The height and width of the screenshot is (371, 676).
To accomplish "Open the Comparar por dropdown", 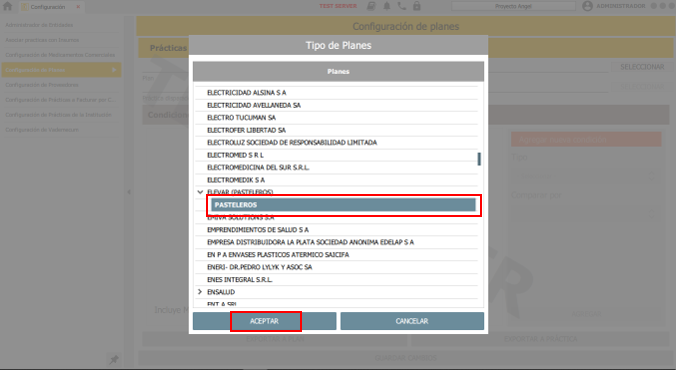I will click(586, 214).
